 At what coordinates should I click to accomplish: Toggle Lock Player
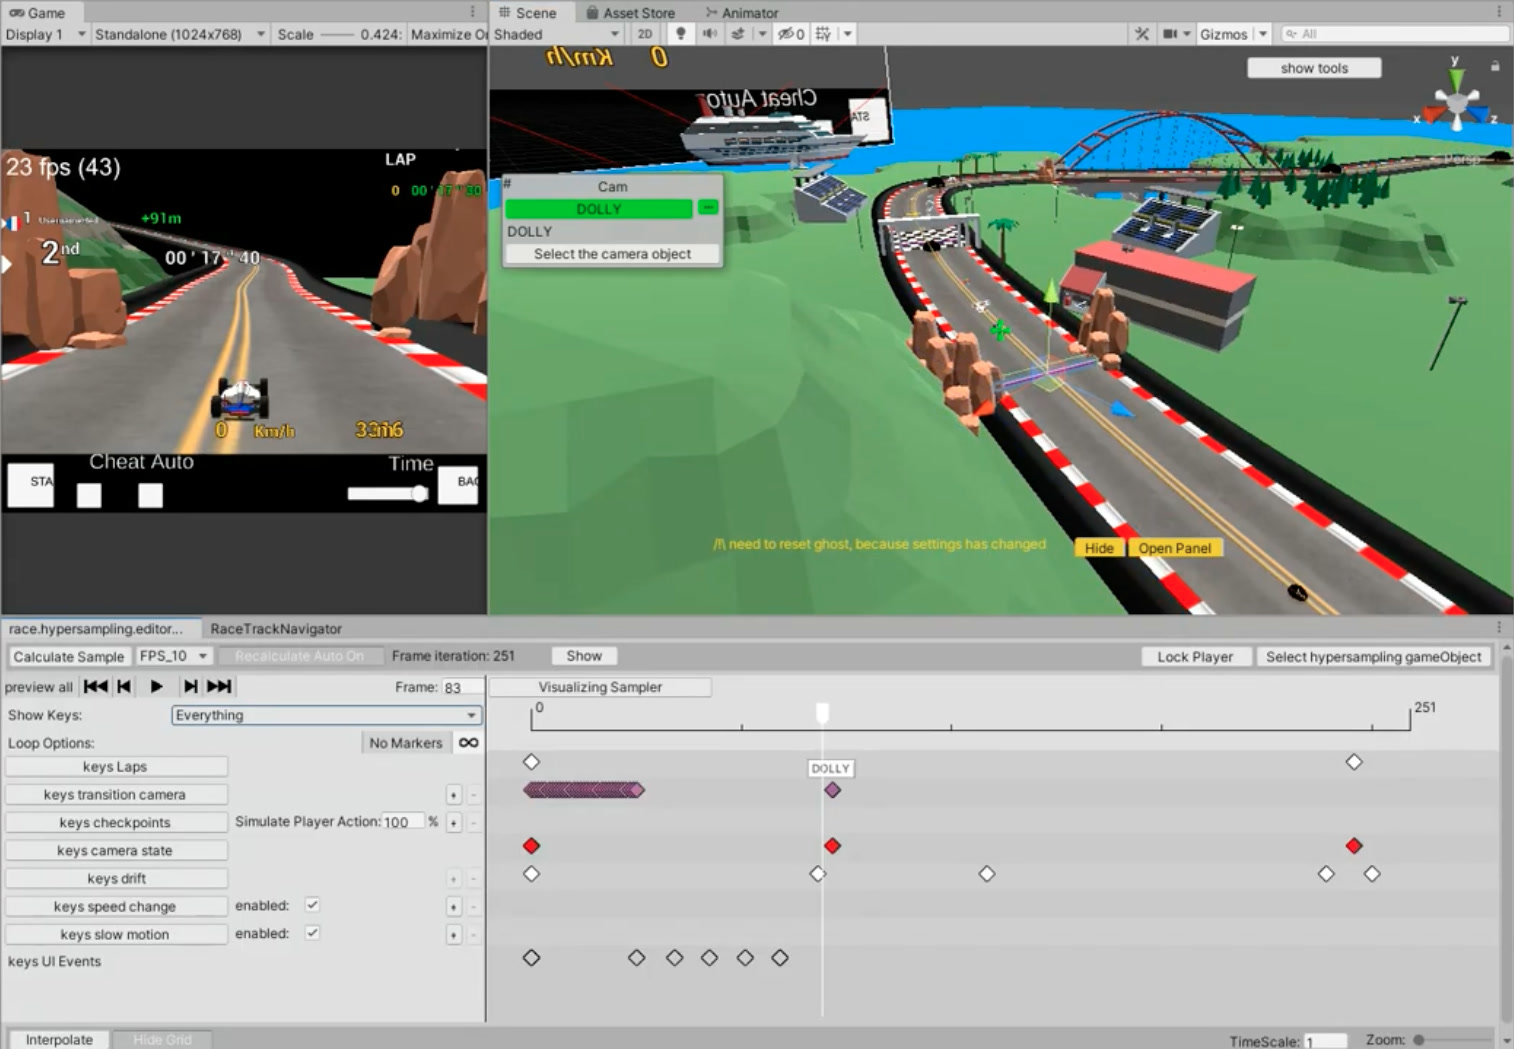[x=1195, y=657]
